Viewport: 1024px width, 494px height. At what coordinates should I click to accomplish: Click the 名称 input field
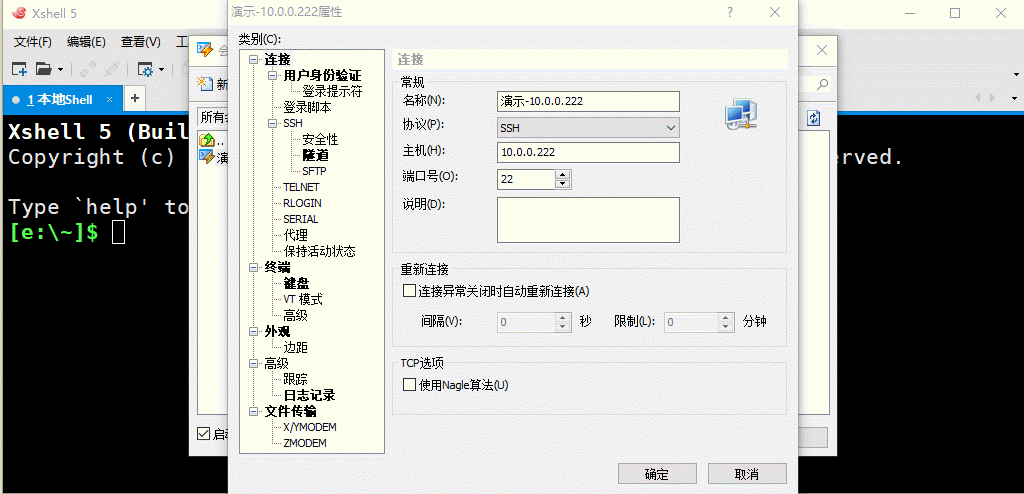[x=588, y=101]
